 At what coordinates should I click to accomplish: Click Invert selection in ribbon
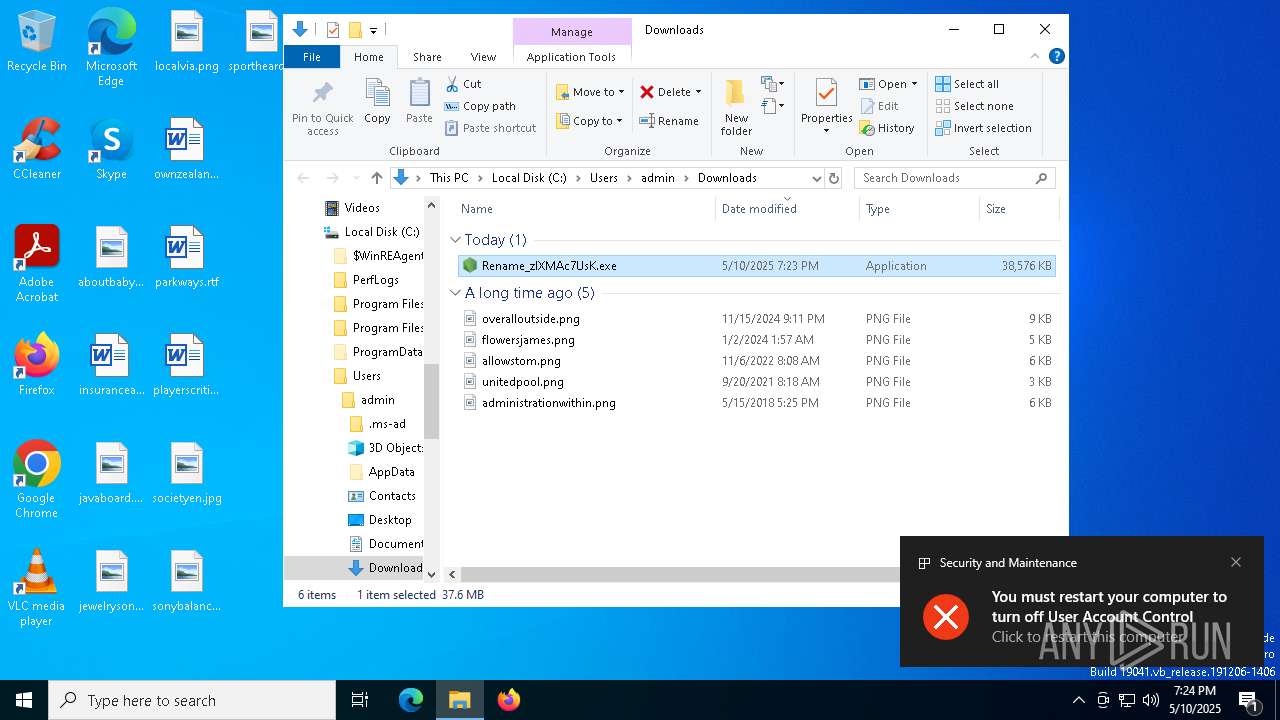click(984, 128)
